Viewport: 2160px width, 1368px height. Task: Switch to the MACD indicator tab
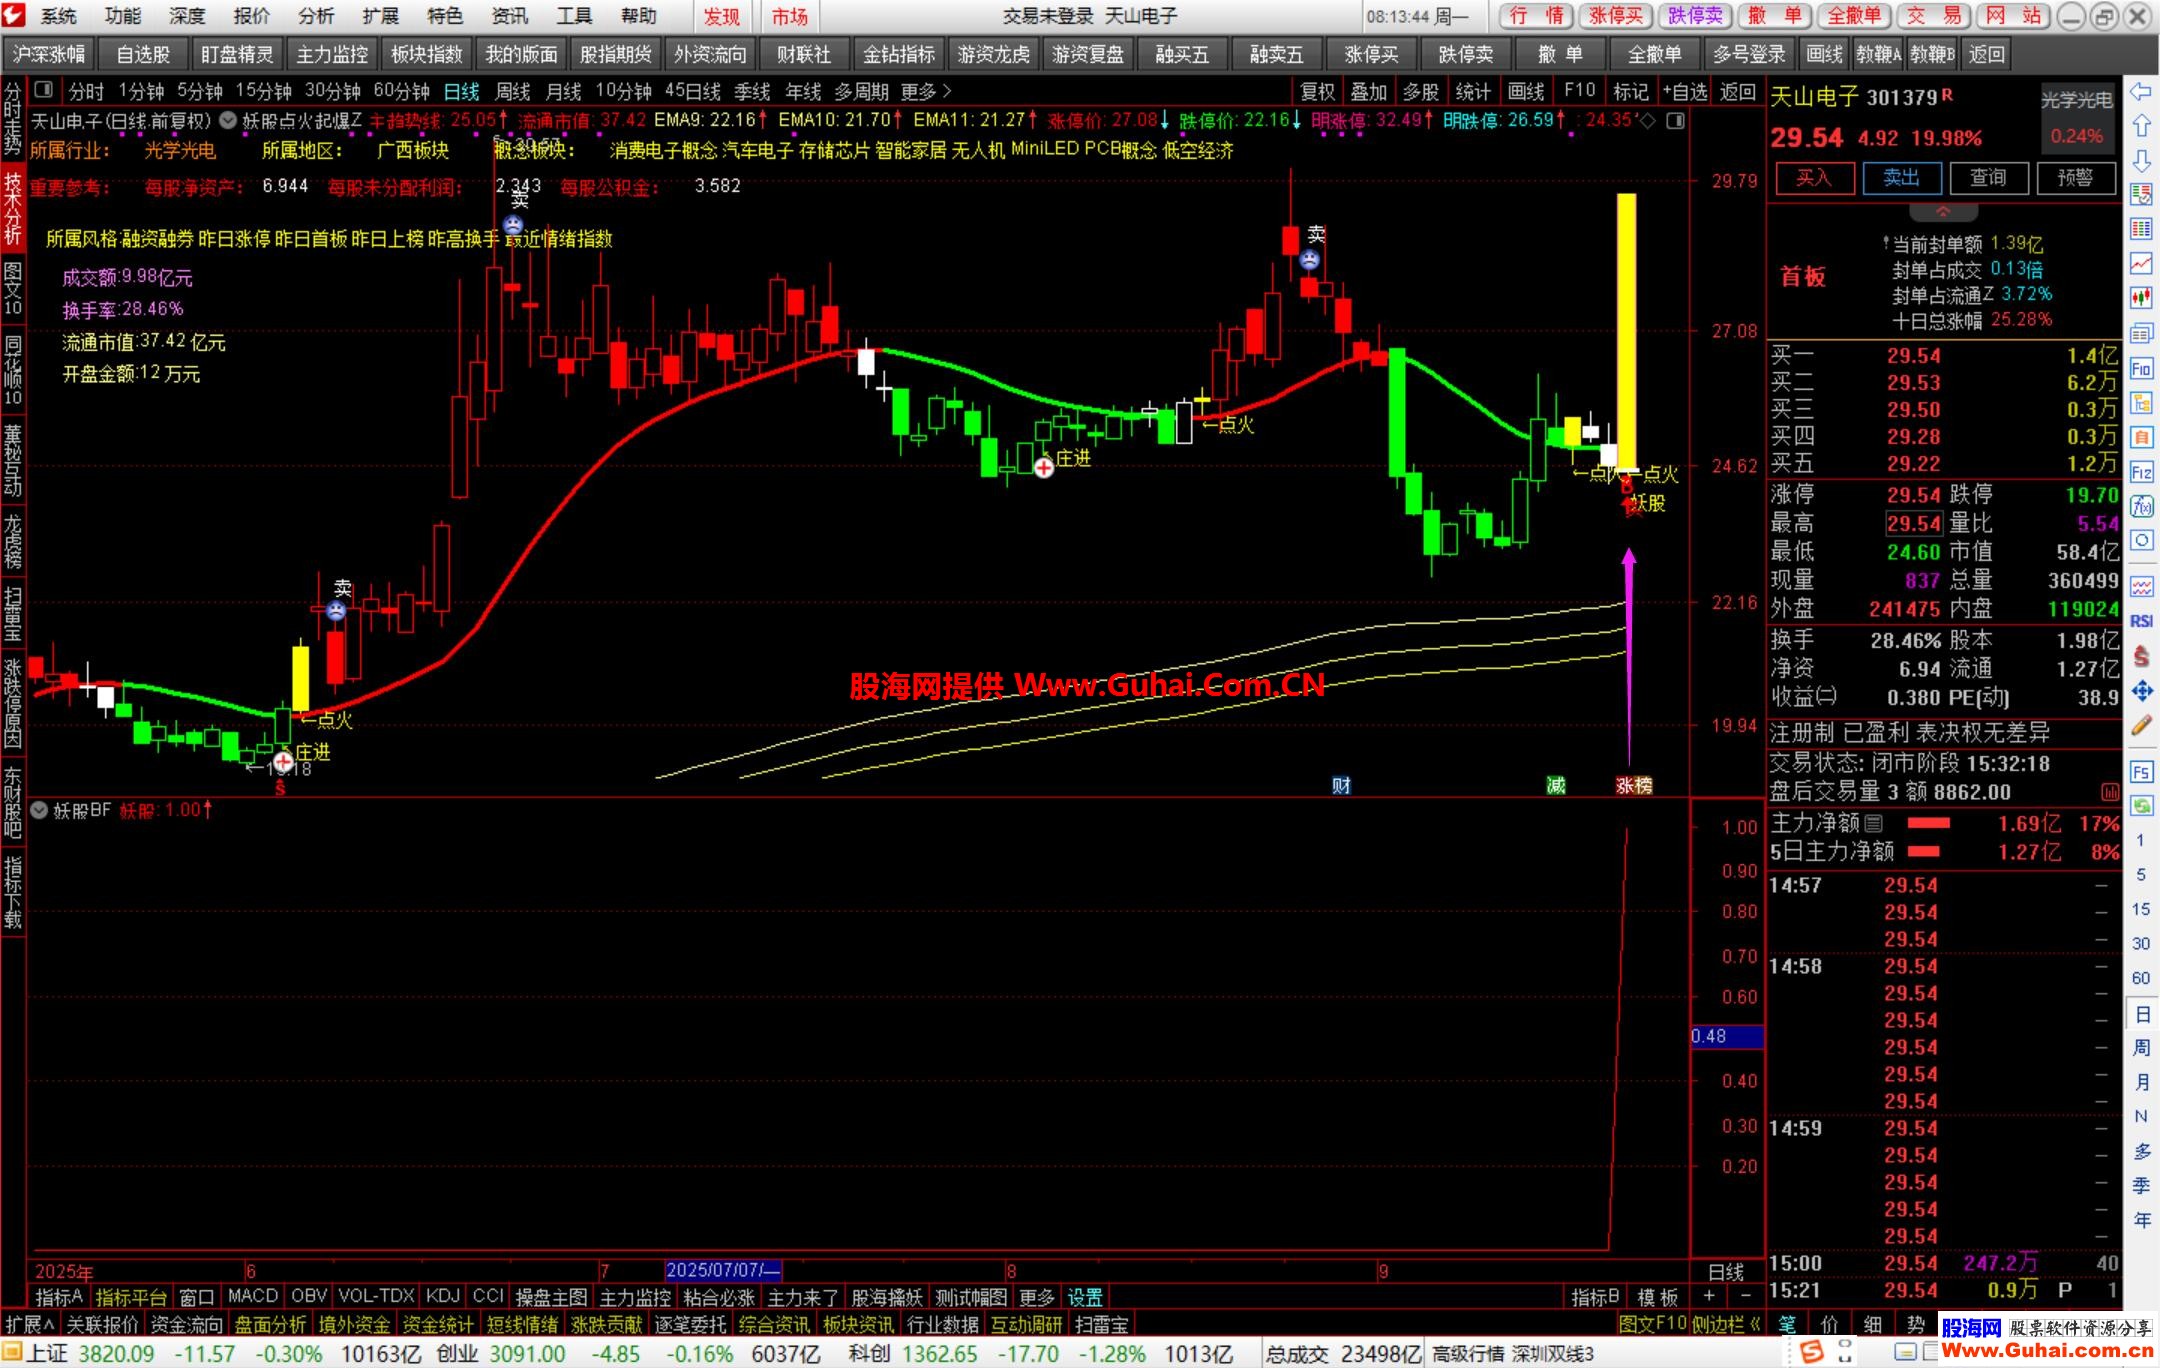[253, 1296]
